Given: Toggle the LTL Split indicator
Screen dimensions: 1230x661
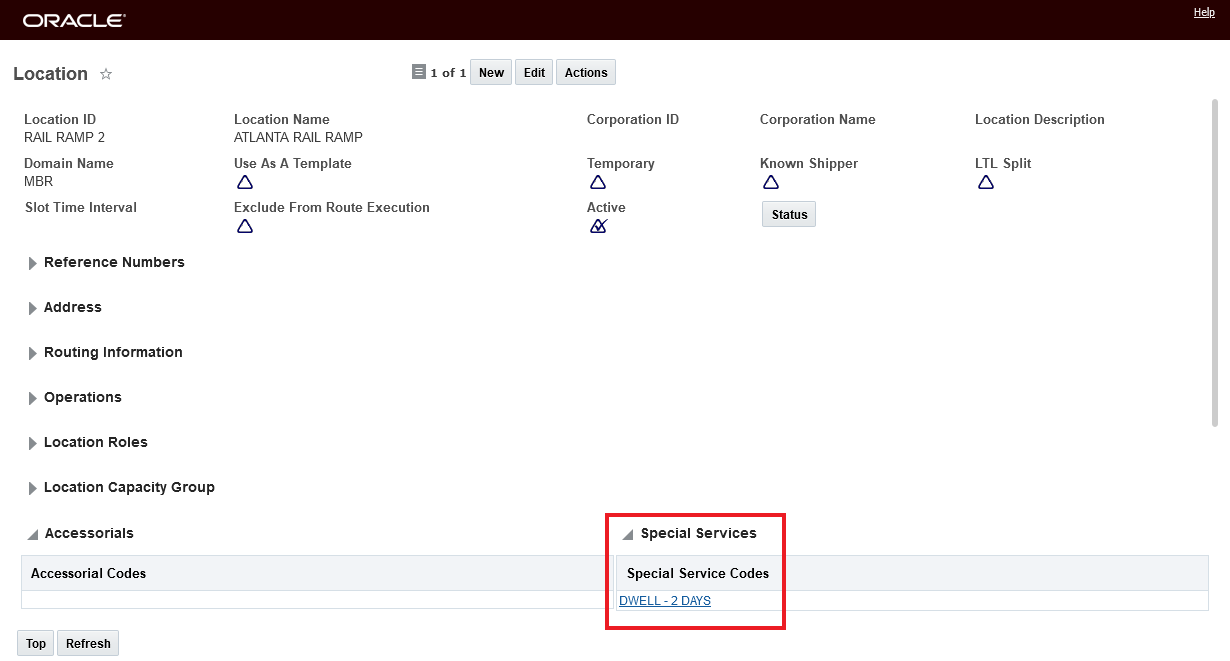Looking at the screenshot, I should 986,182.
